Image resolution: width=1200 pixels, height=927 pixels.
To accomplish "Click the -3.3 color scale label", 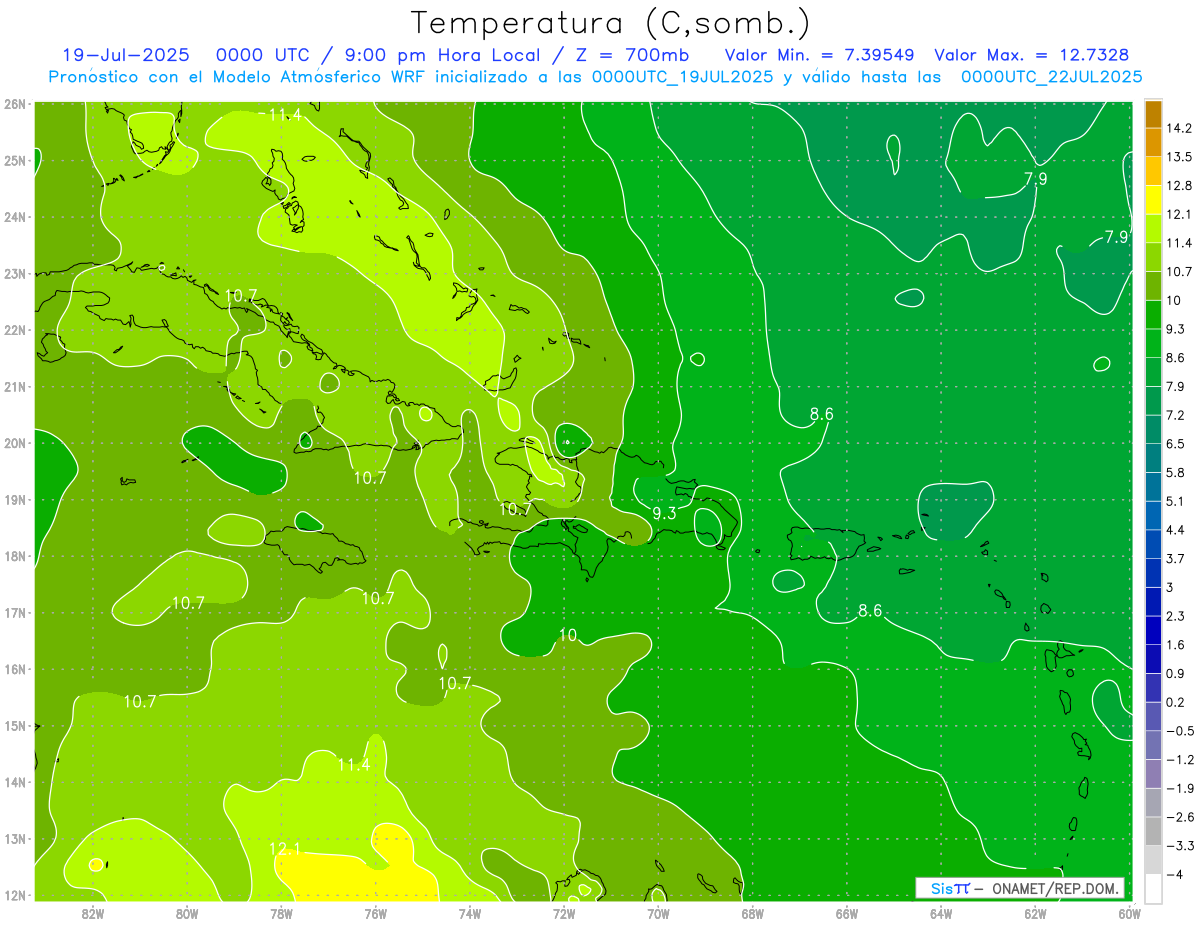I will 1179,846.
